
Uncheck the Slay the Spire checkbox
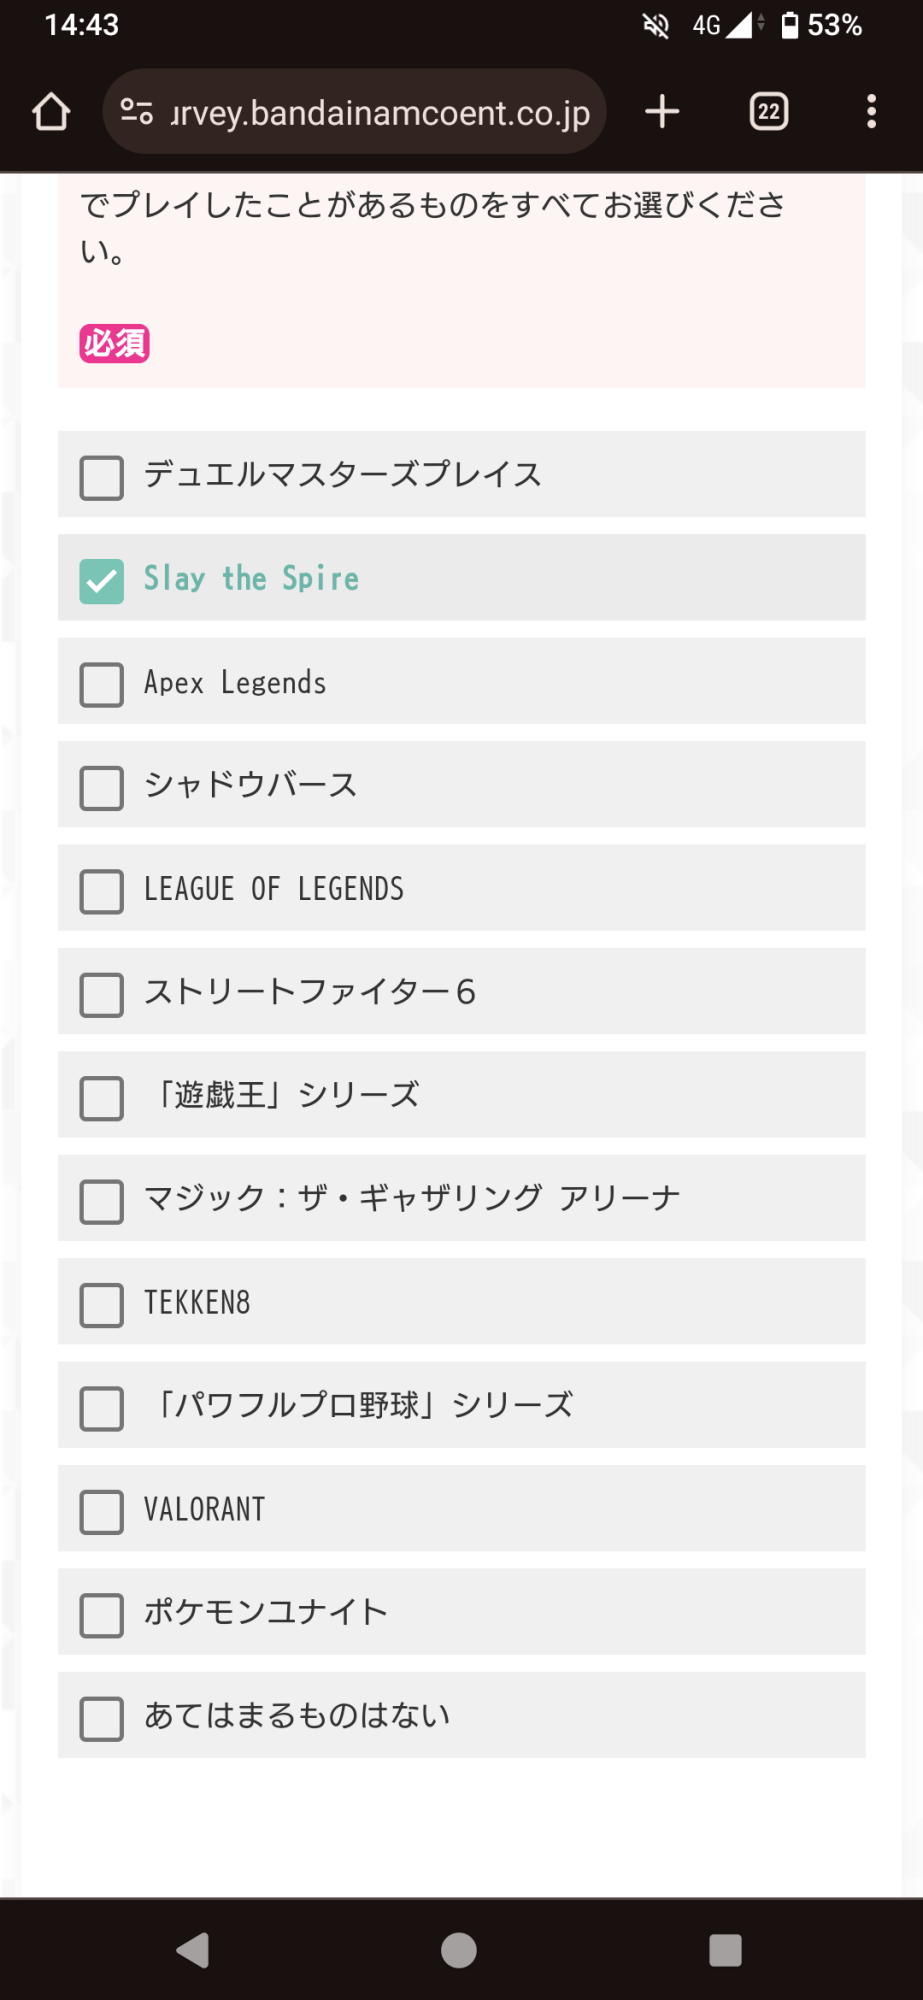pos(102,581)
